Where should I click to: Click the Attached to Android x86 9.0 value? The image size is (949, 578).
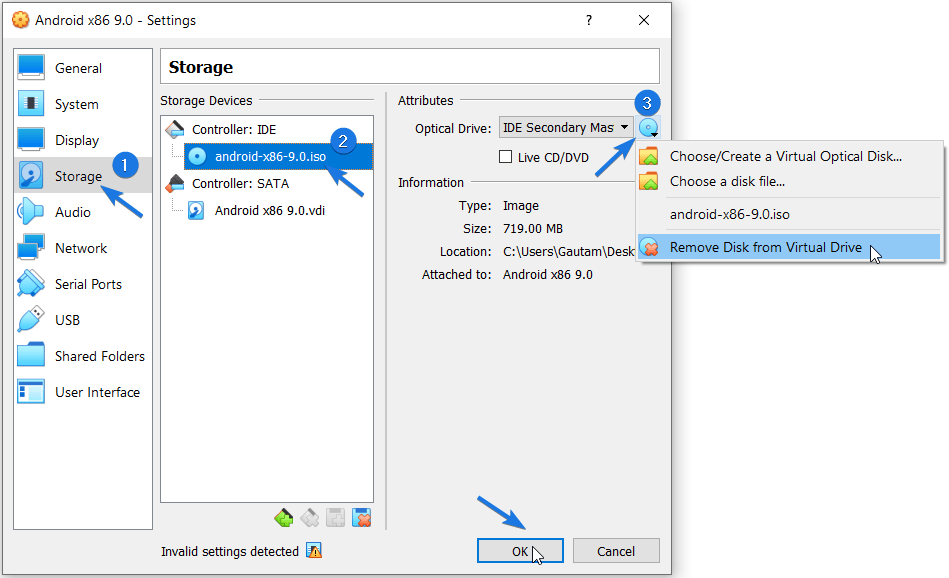[x=548, y=275]
